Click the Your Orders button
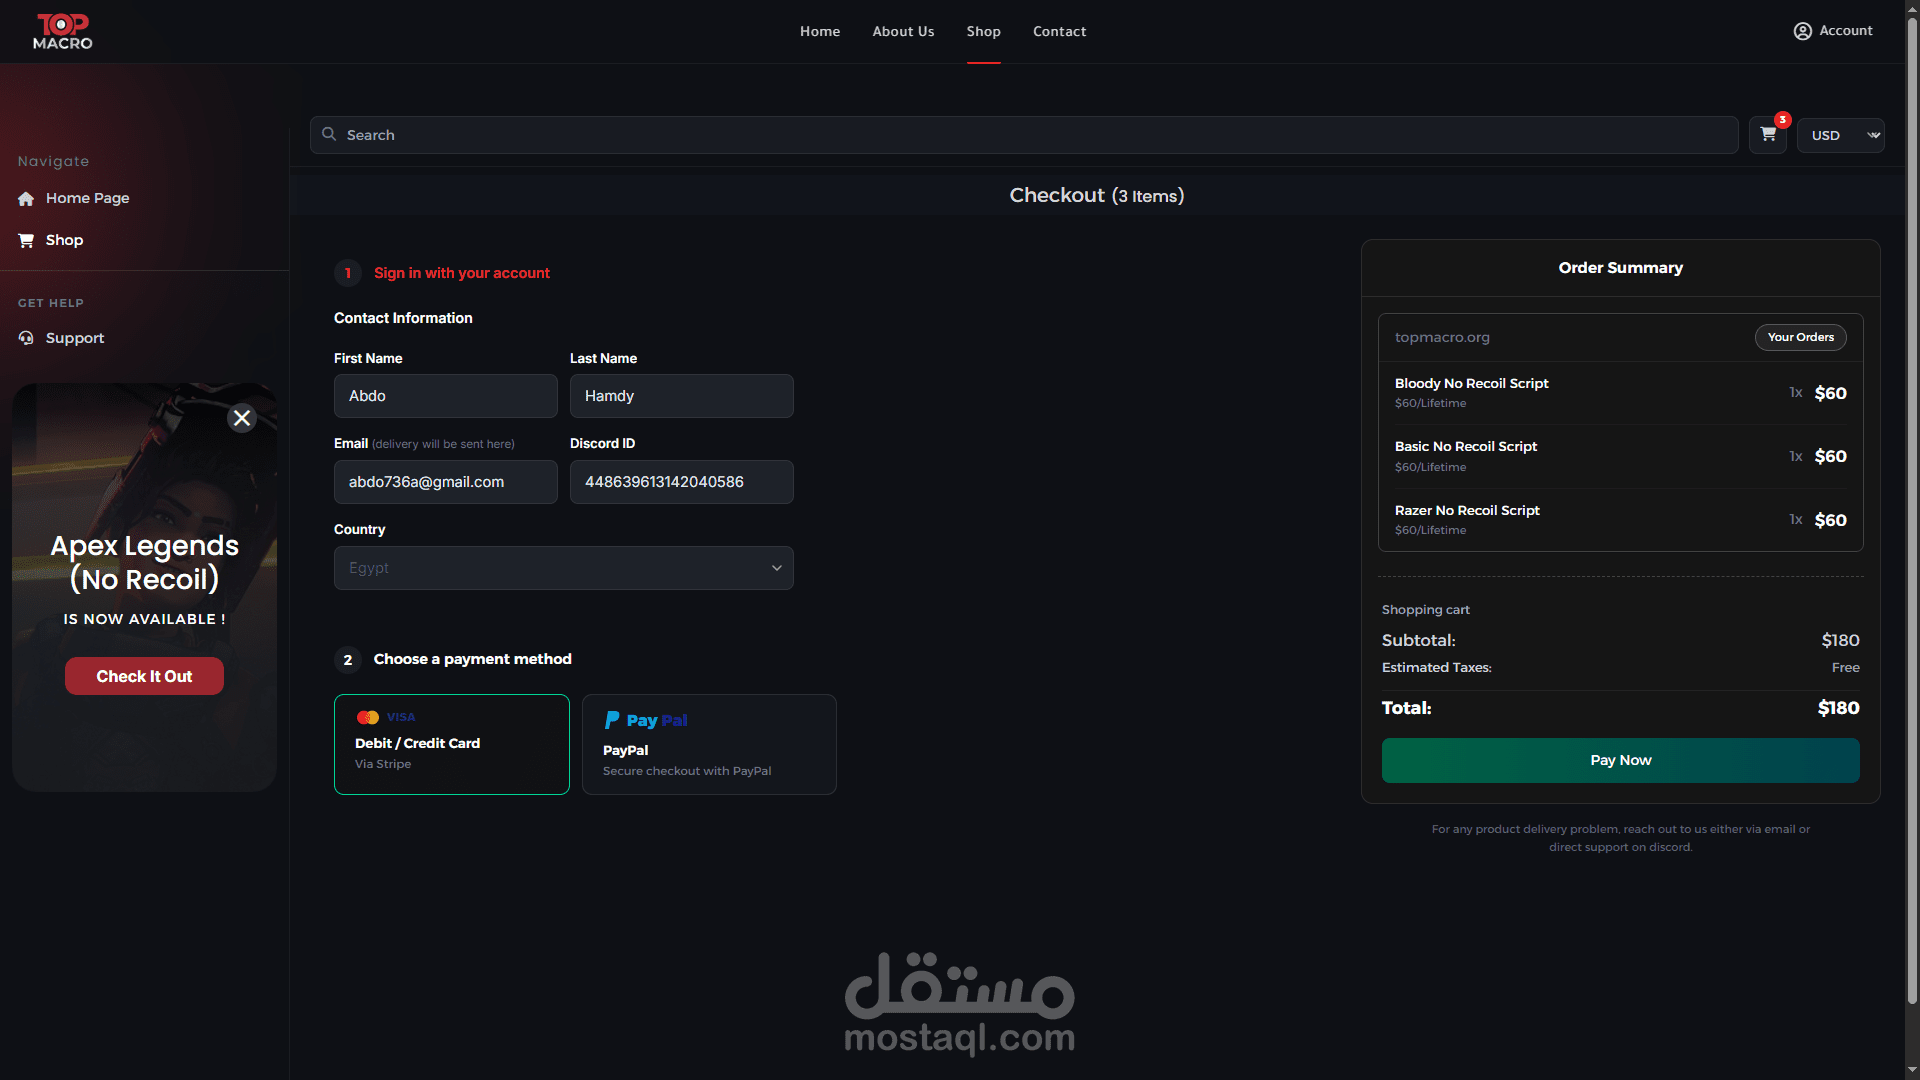The height and width of the screenshot is (1080, 1920). point(1801,337)
